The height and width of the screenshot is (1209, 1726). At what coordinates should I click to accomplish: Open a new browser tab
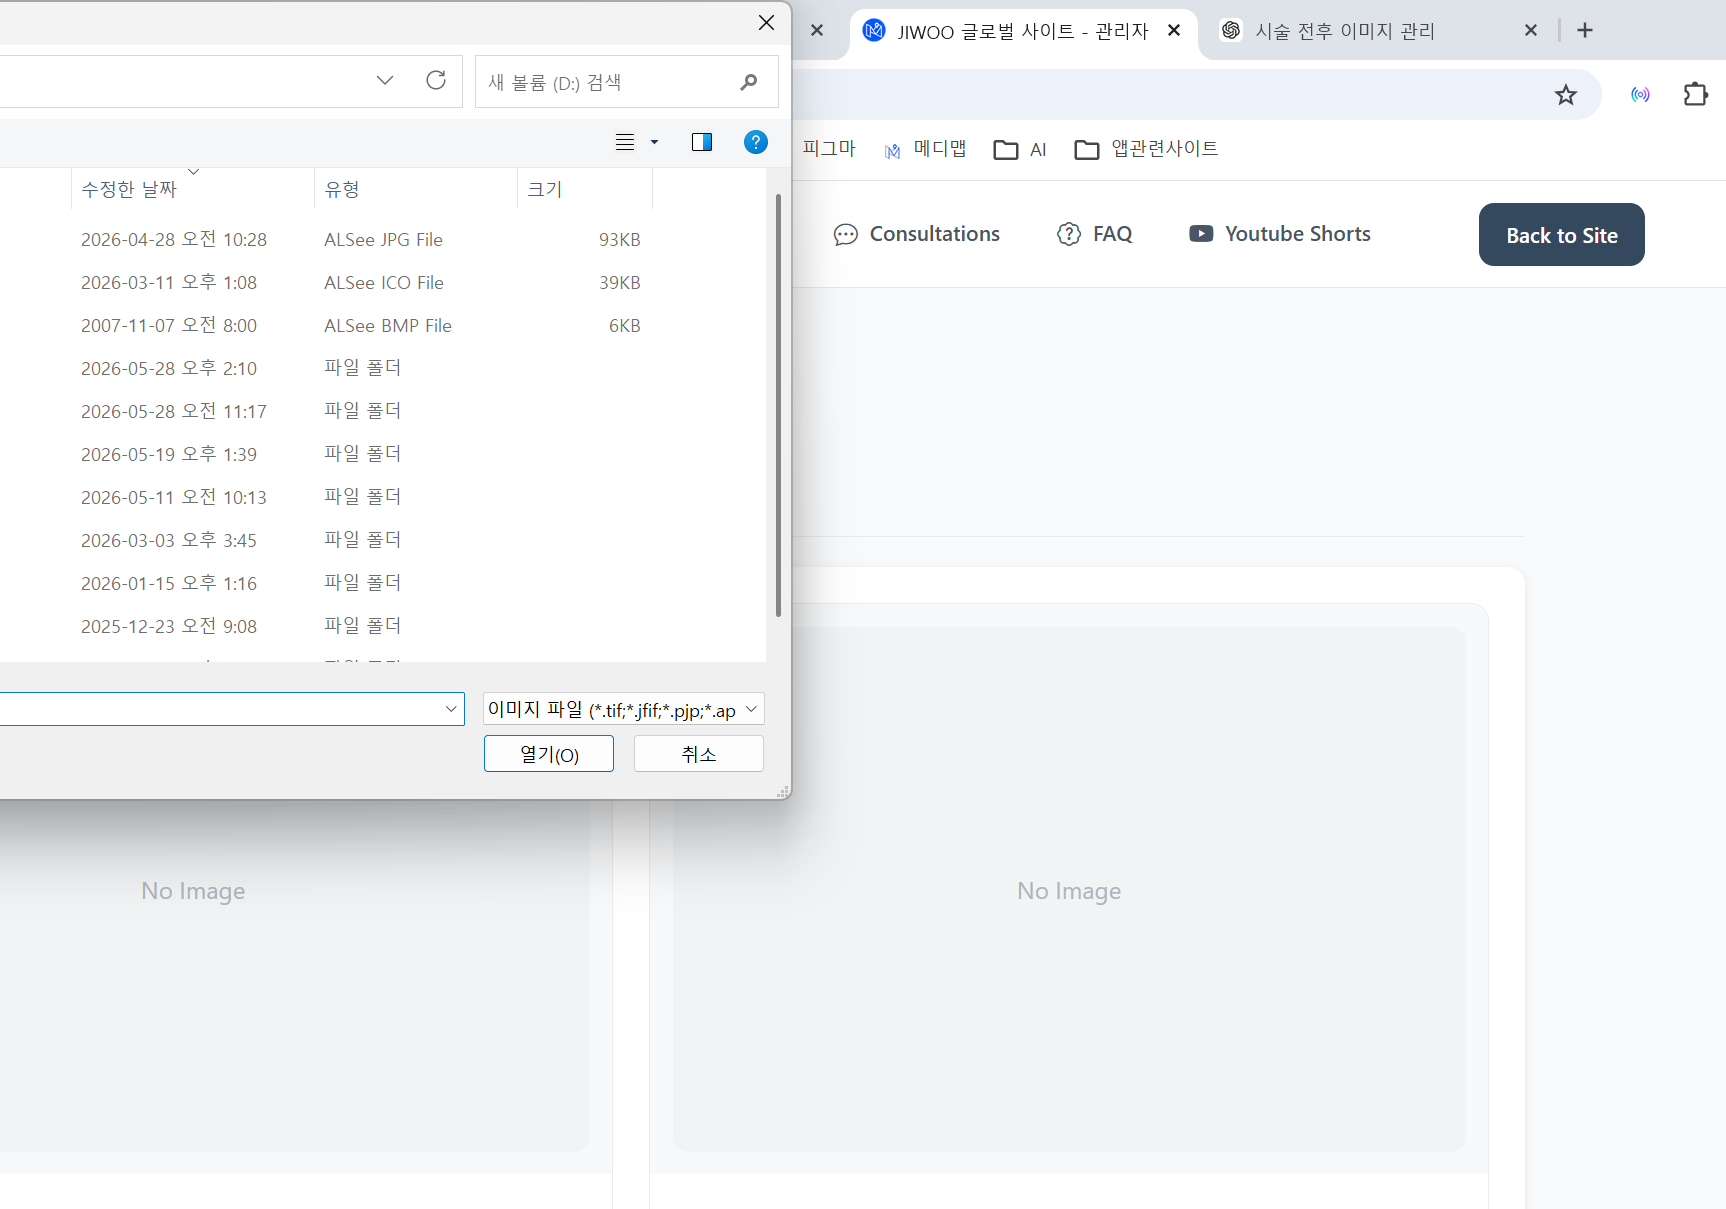click(1585, 30)
